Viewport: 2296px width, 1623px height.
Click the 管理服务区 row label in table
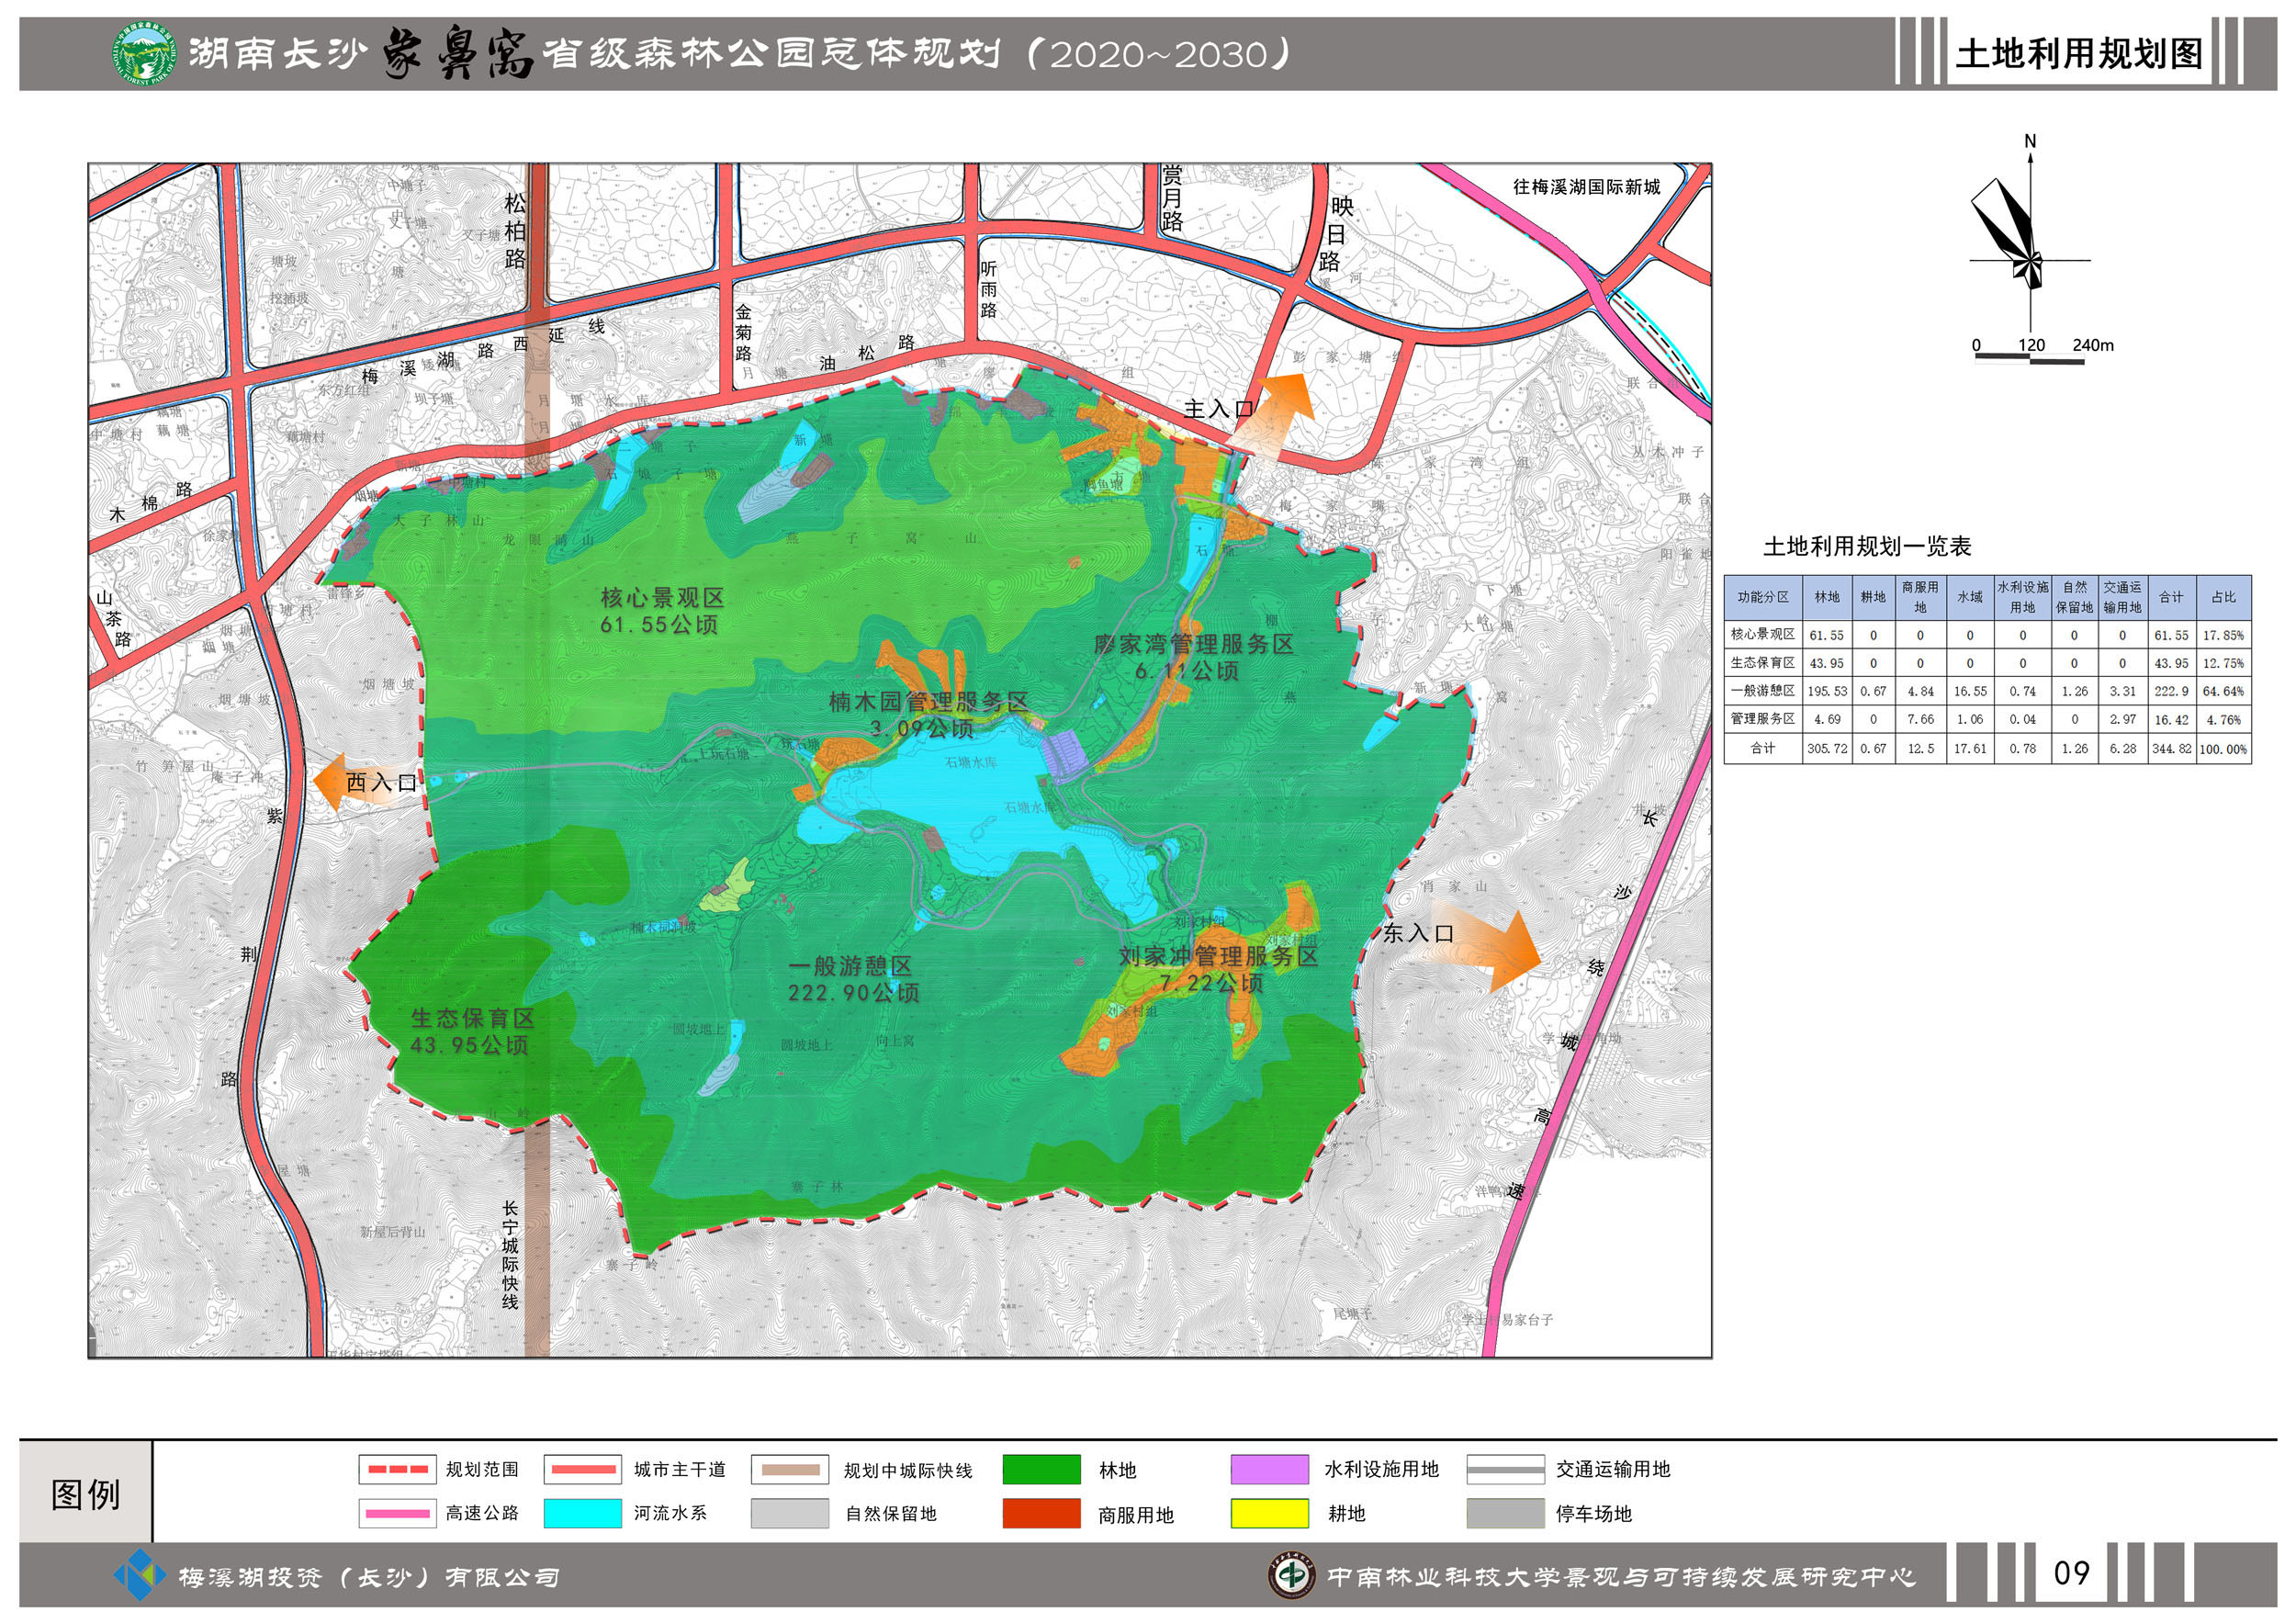(1763, 719)
